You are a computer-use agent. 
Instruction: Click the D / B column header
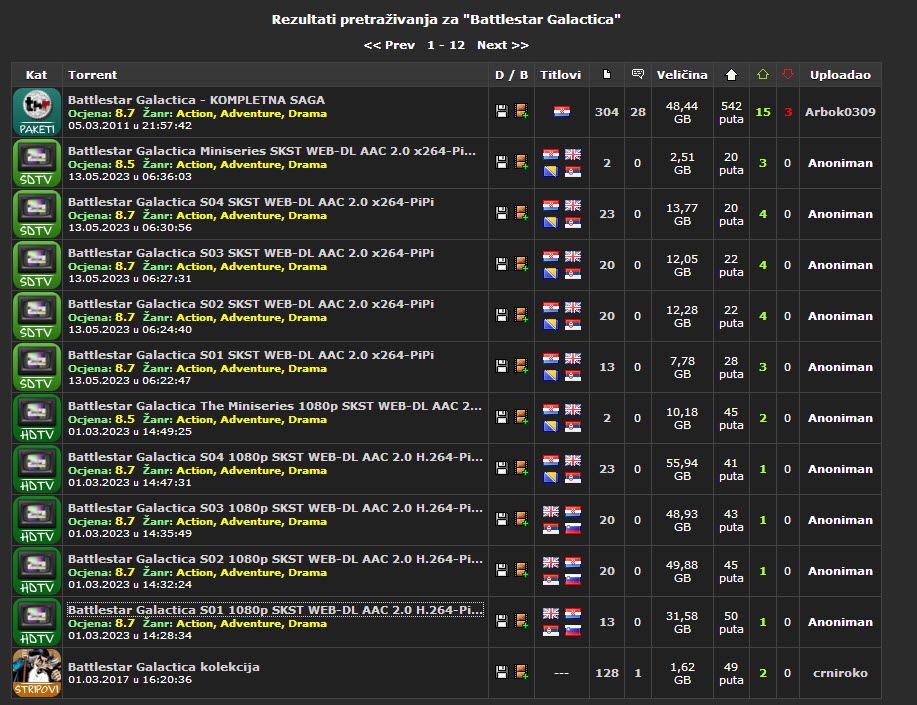511,75
